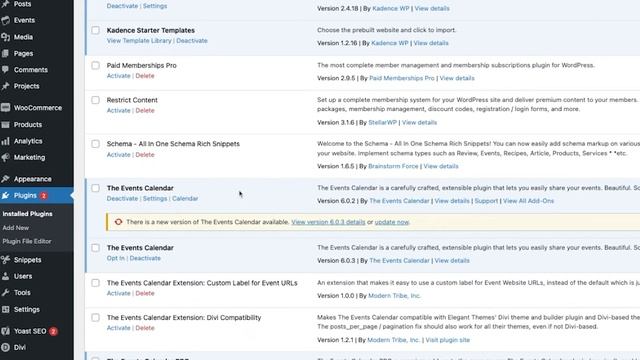This screenshot has width=640, height=360.
Task: Open The Events Calendar Settings link
Action: point(155,198)
